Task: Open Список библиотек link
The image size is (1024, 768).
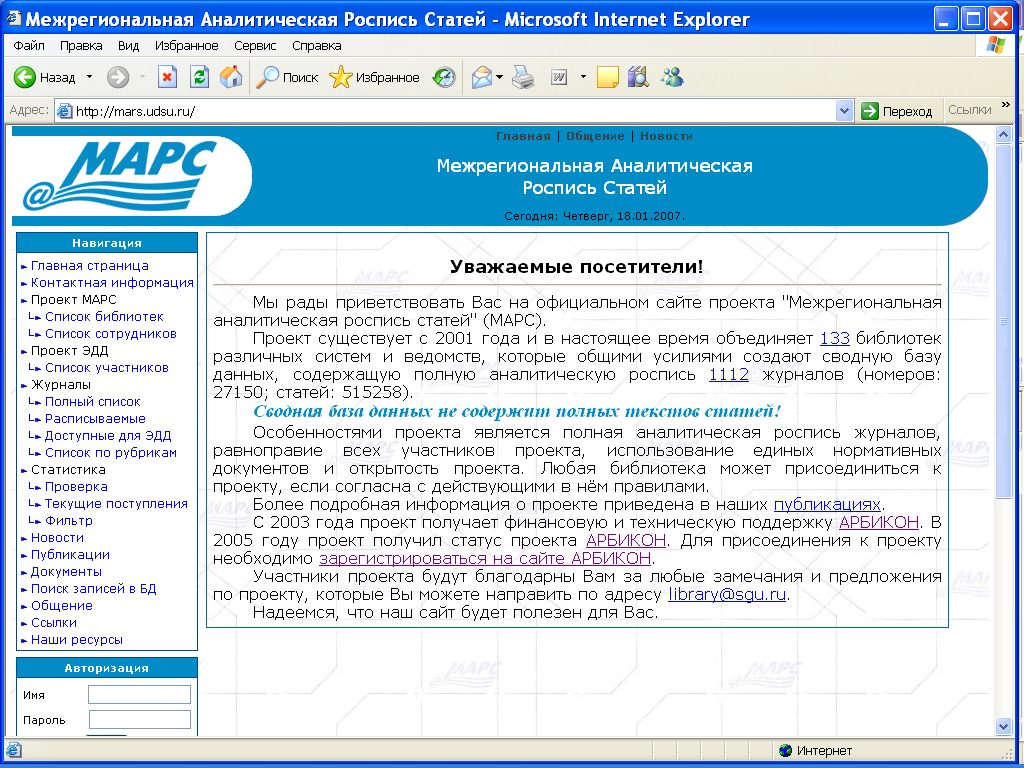Action: [104, 317]
